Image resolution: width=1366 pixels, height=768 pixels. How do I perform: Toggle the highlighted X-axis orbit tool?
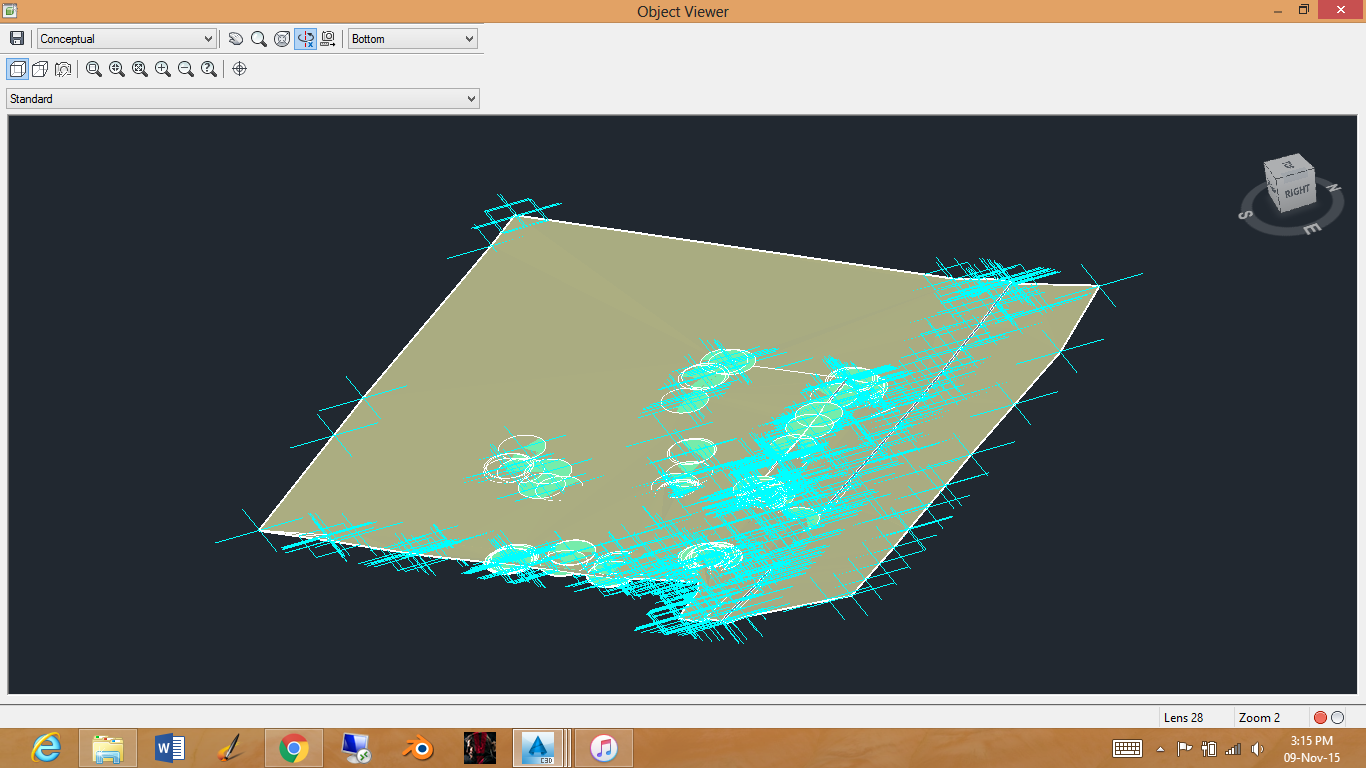point(305,39)
